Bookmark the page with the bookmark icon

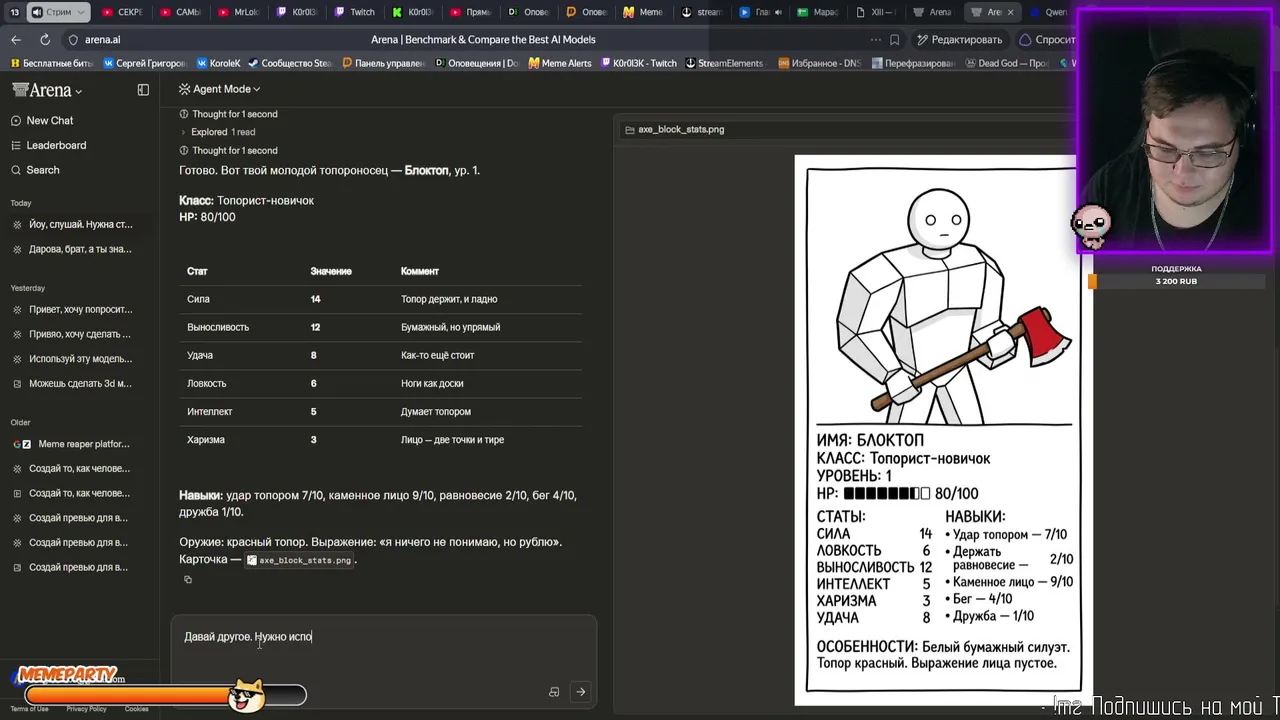[x=895, y=39]
